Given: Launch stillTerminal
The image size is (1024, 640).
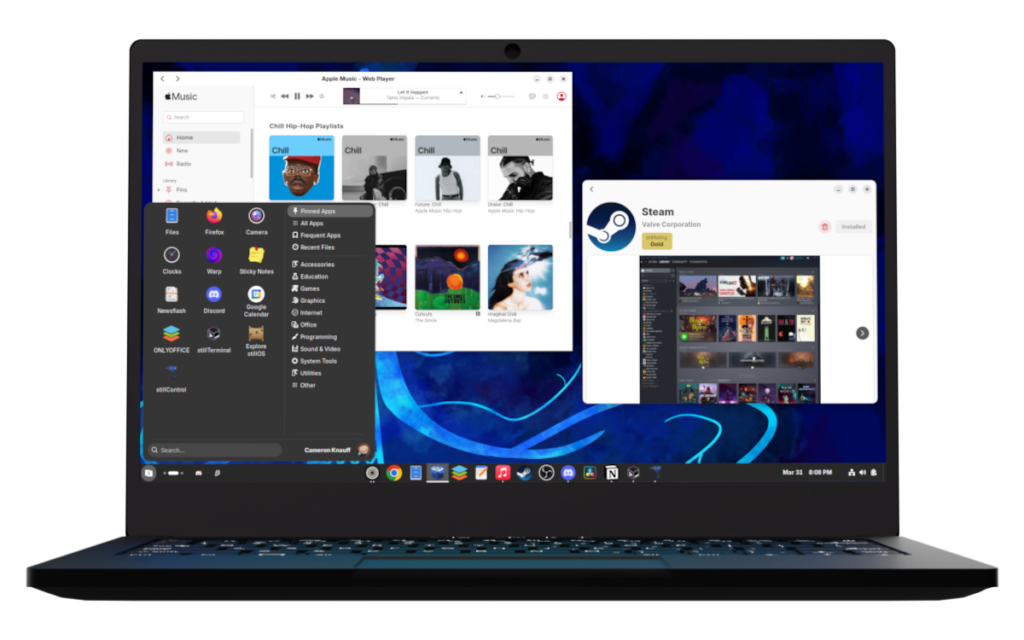Looking at the screenshot, I should click(214, 334).
